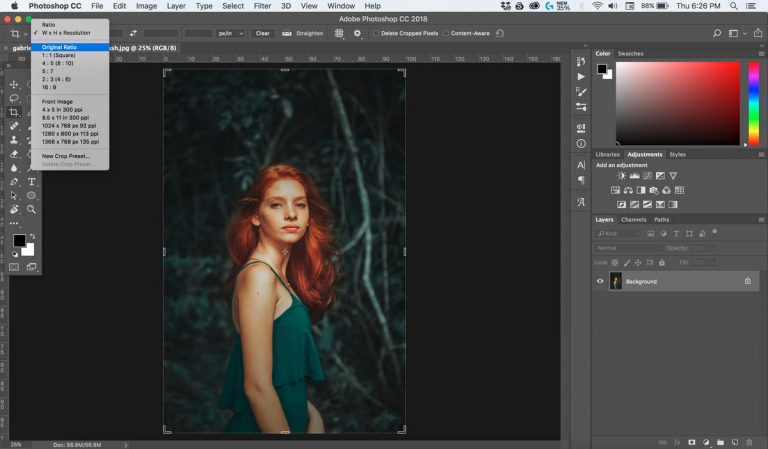
Task: Open the px/in resolution unit dropdown
Action: [x=230, y=33]
